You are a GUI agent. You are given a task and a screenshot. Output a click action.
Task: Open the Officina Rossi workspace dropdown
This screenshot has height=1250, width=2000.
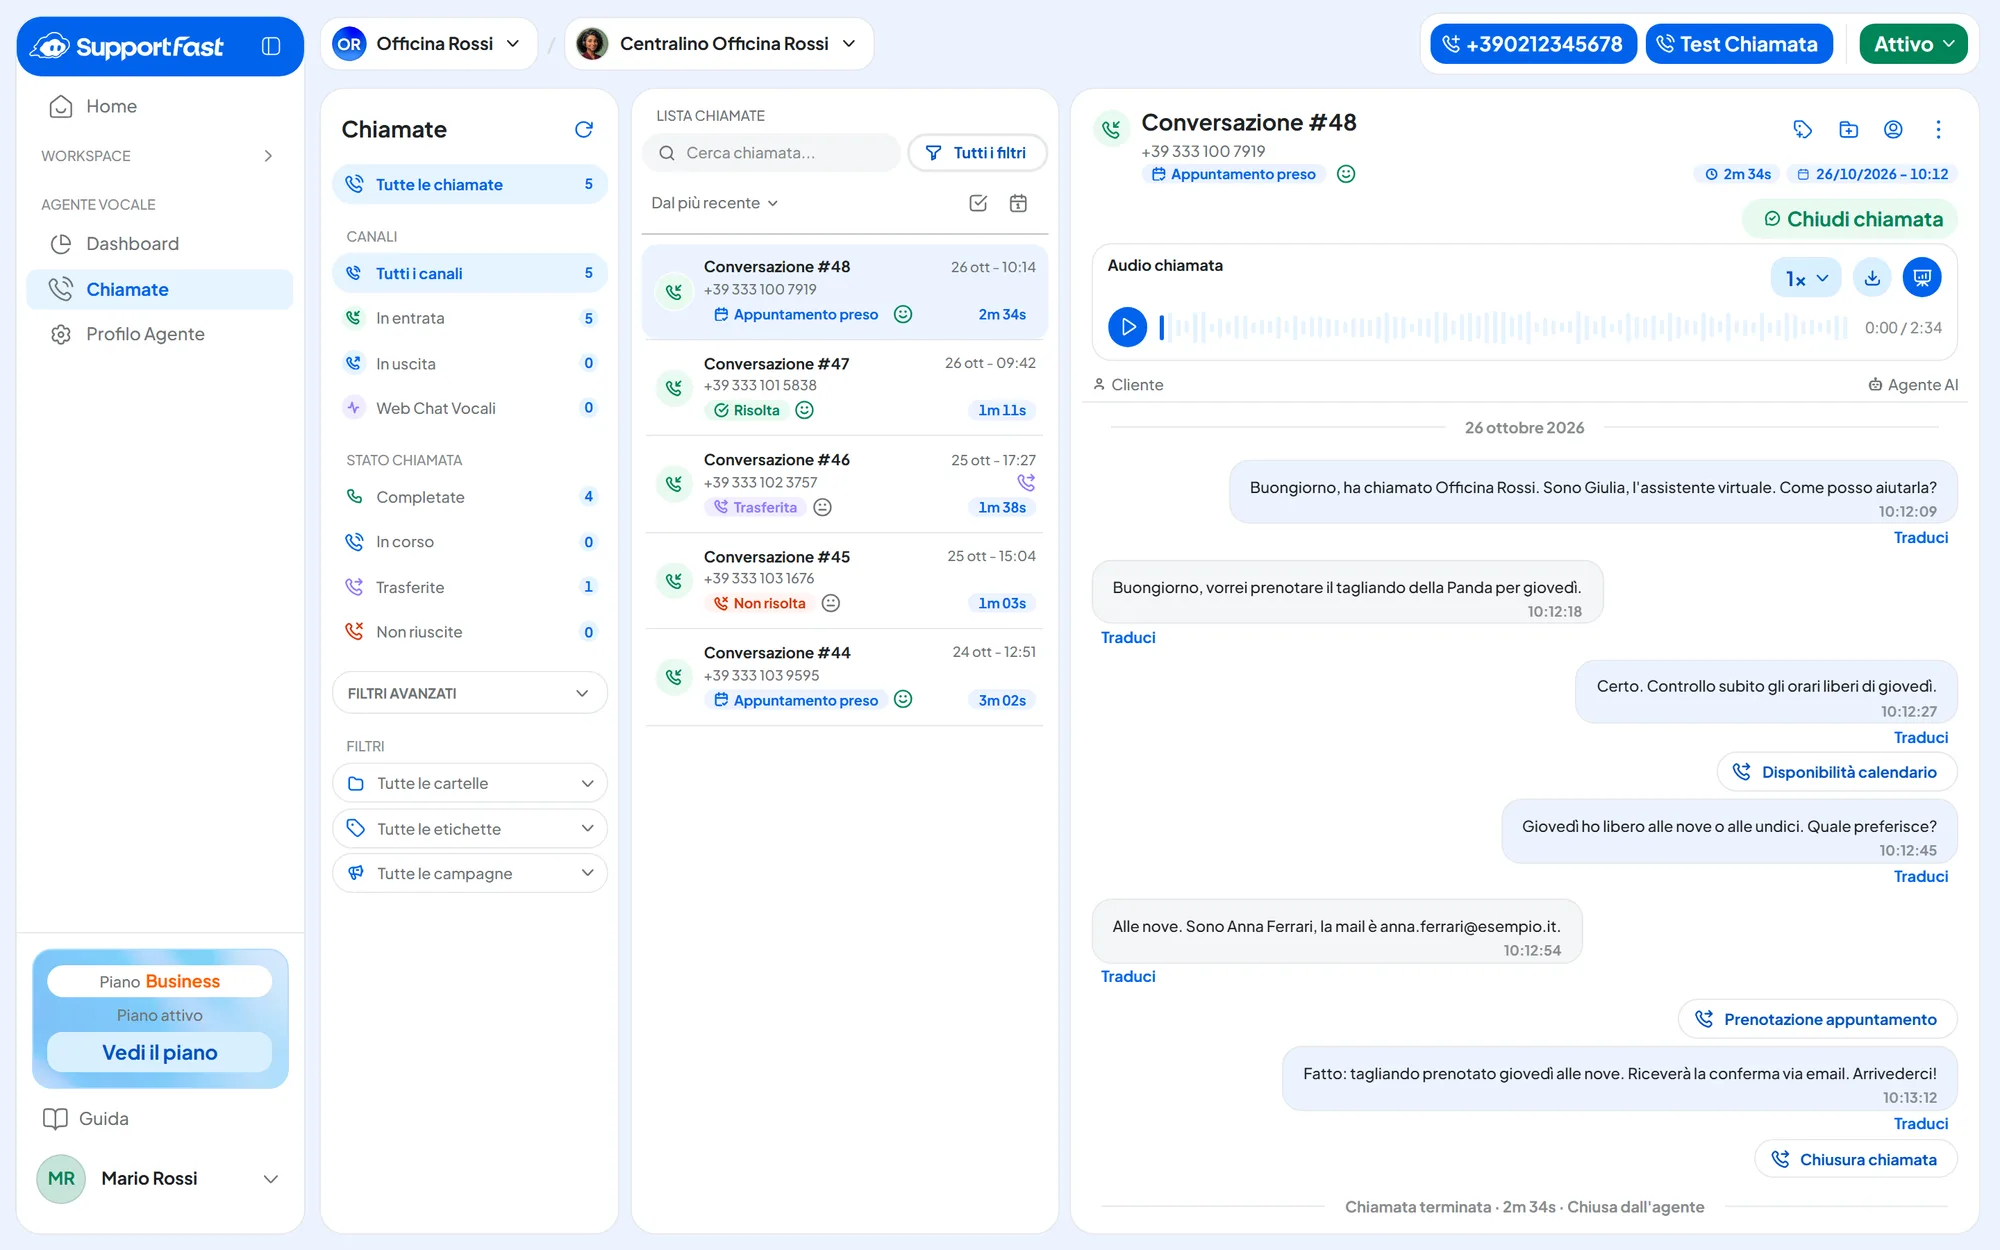click(429, 44)
